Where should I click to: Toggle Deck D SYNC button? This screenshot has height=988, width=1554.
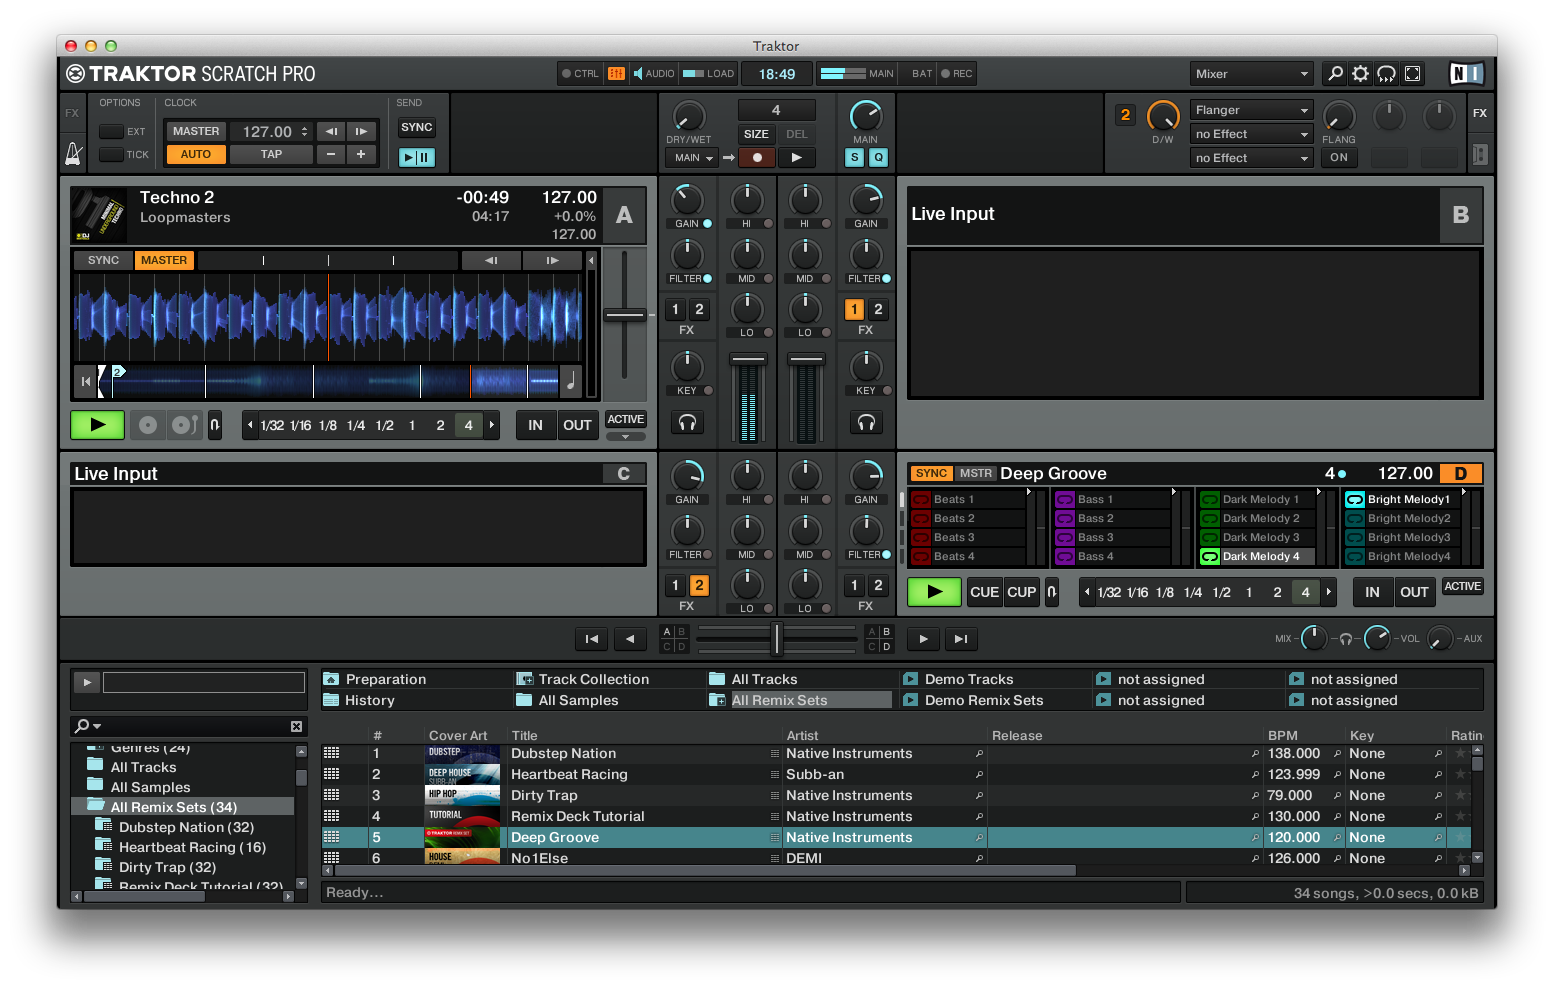(x=931, y=473)
